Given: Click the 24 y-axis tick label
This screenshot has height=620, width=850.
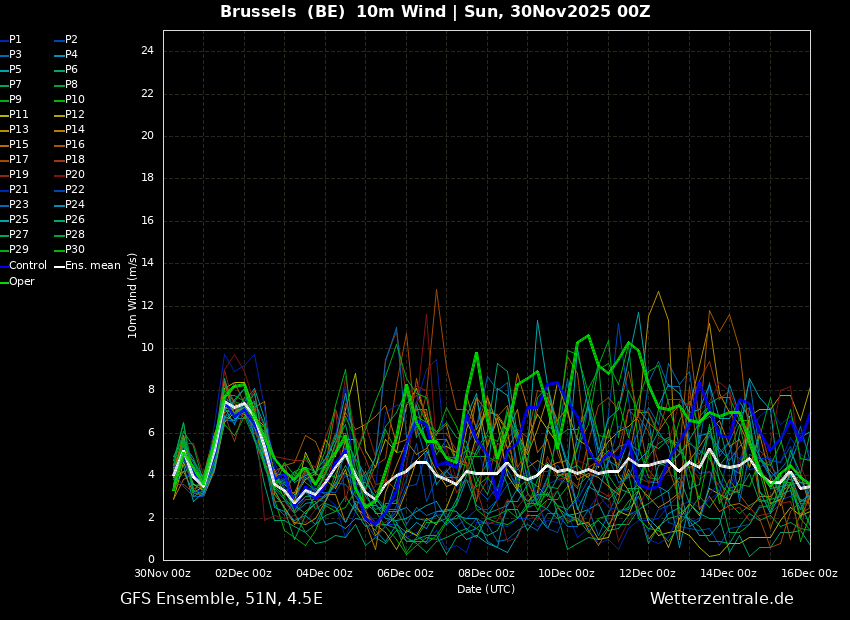Looking at the screenshot, I should point(147,51).
